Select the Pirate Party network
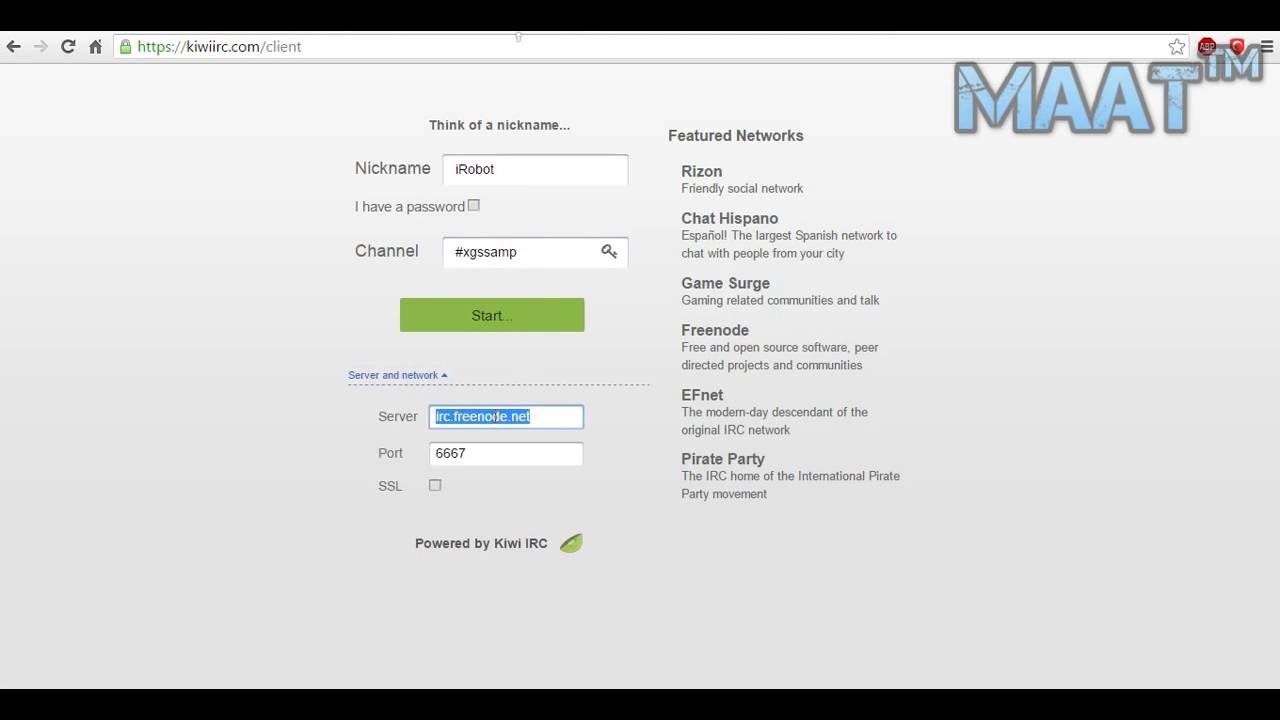Viewport: 1280px width, 720px height. pos(723,459)
